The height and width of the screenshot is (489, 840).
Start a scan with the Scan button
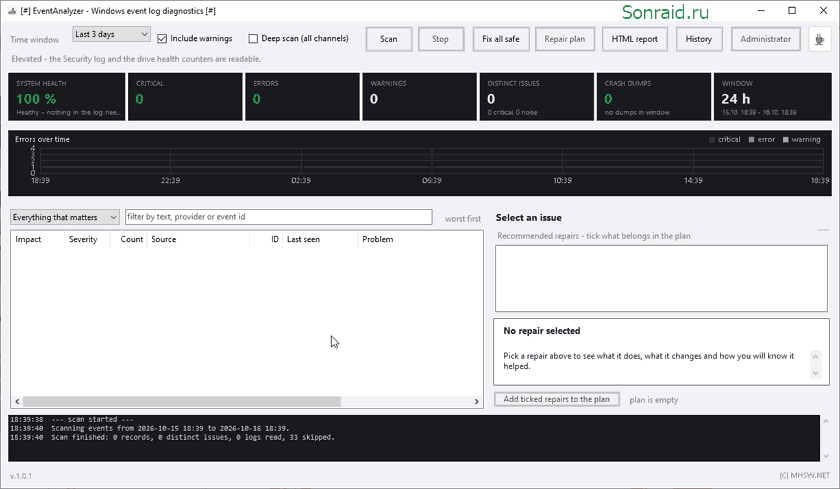[x=389, y=39]
